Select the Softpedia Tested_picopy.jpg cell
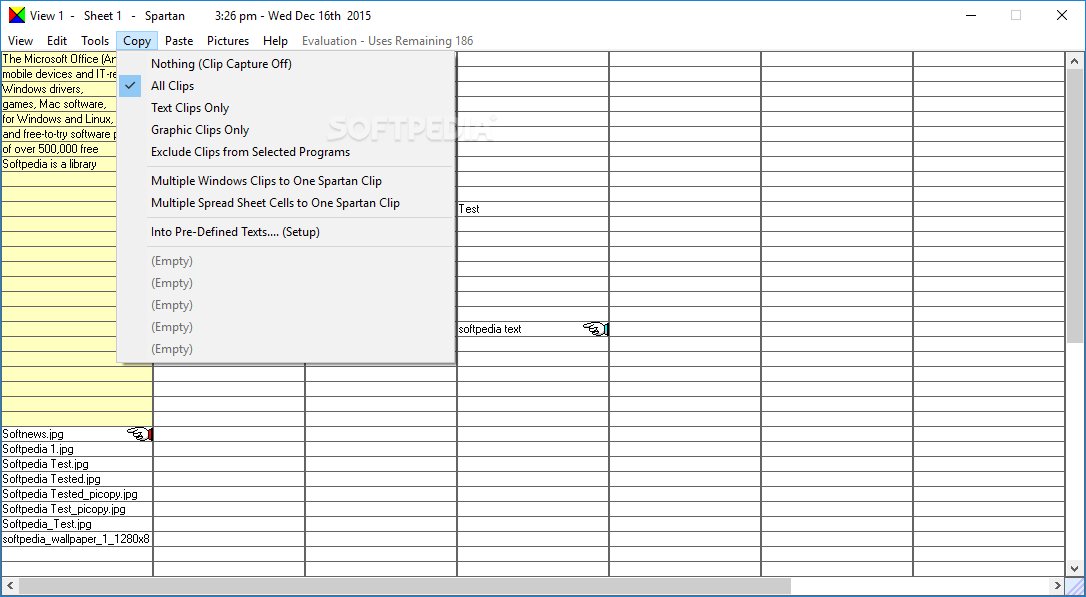This screenshot has height=597, width=1086. coord(77,494)
